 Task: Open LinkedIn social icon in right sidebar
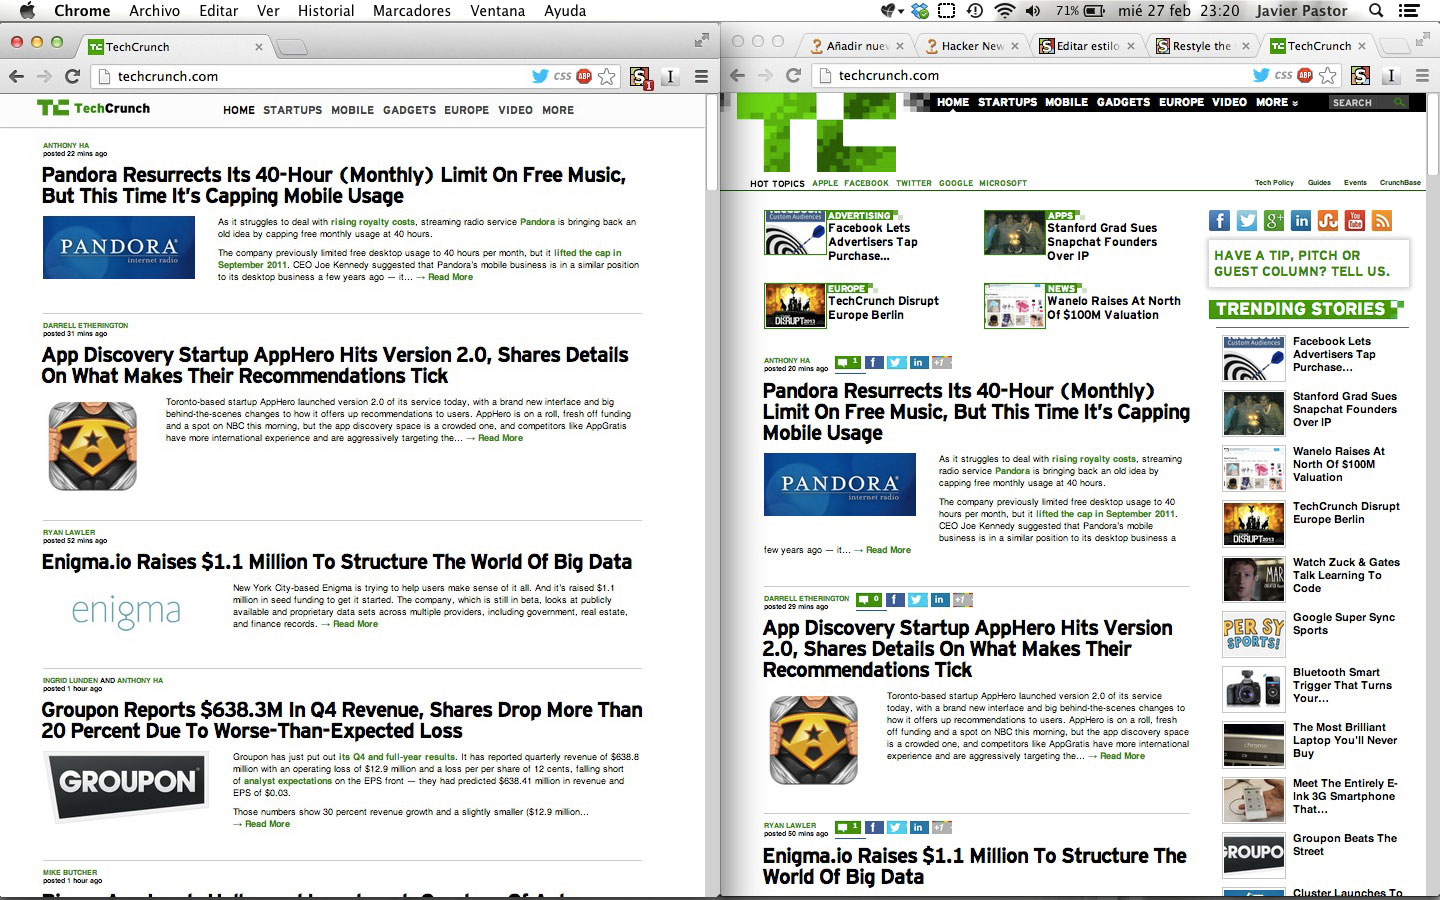point(1301,221)
